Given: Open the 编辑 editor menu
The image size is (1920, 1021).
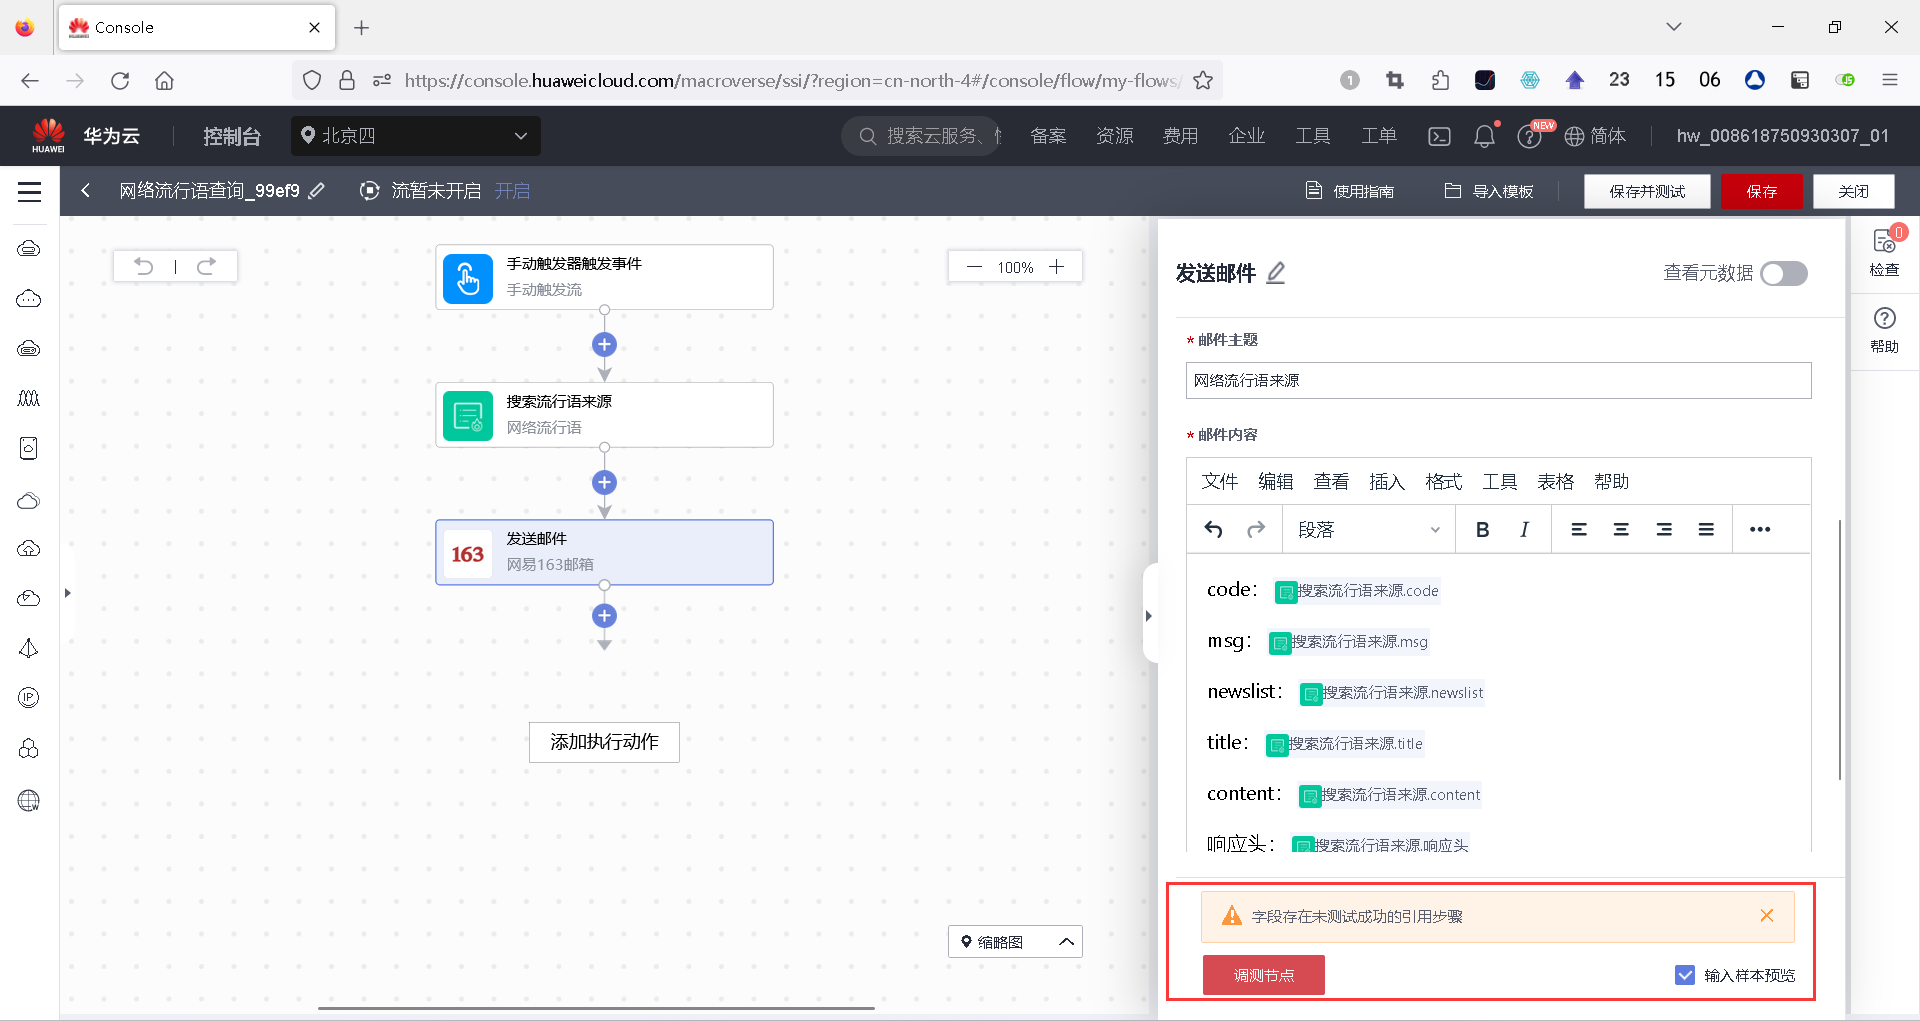Looking at the screenshot, I should [1275, 482].
